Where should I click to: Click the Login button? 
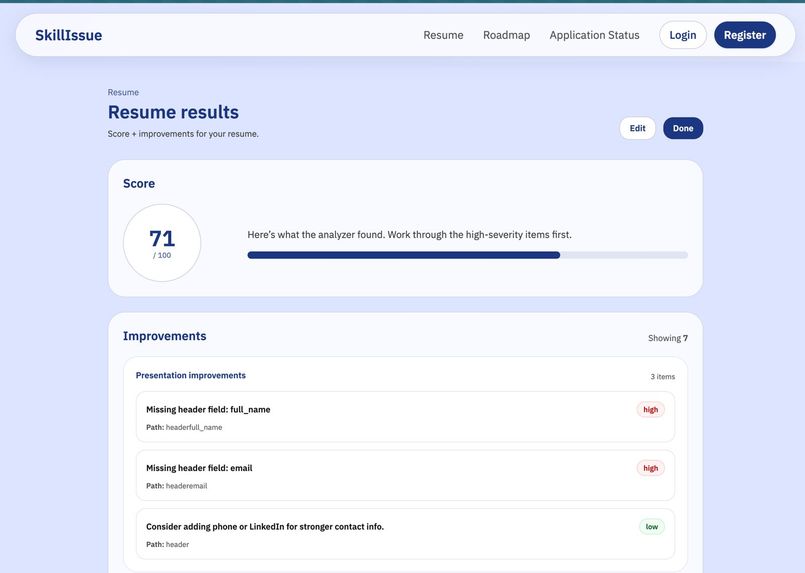(682, 35)
